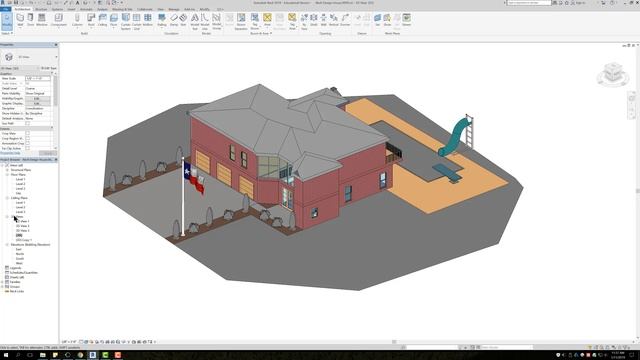Select the Area tool
Viewport: 640px width, 360px height.
pyautogui.click(x=267, y=20)
